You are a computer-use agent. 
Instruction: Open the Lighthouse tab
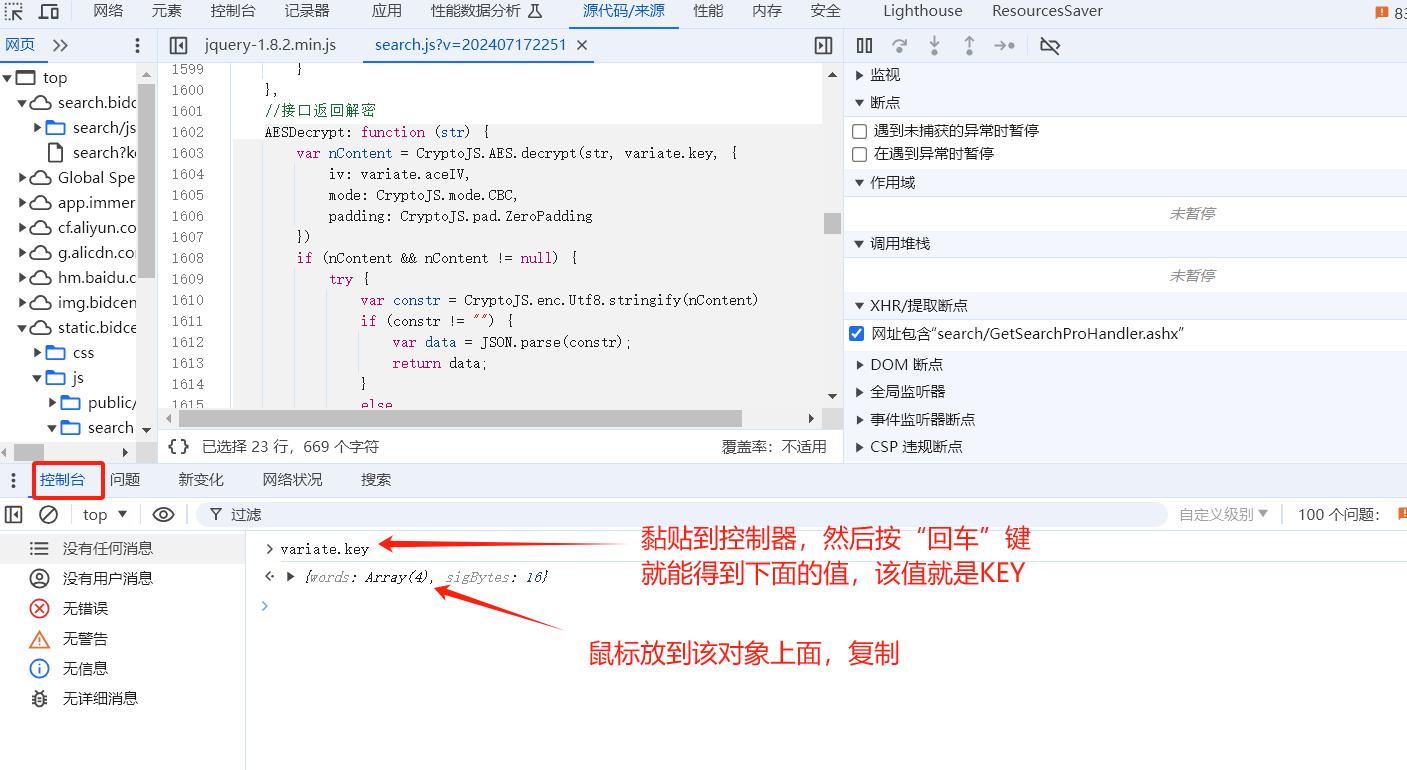(922, 11)
